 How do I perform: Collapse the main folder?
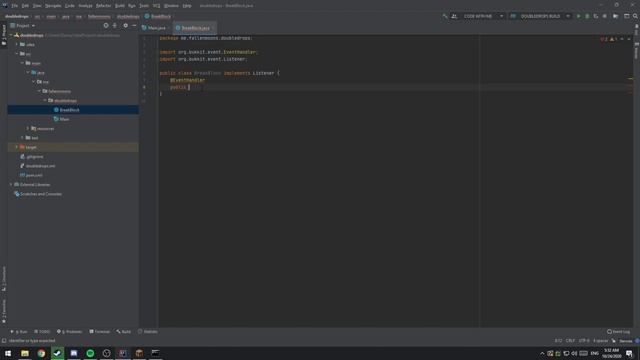pos(22,63)
